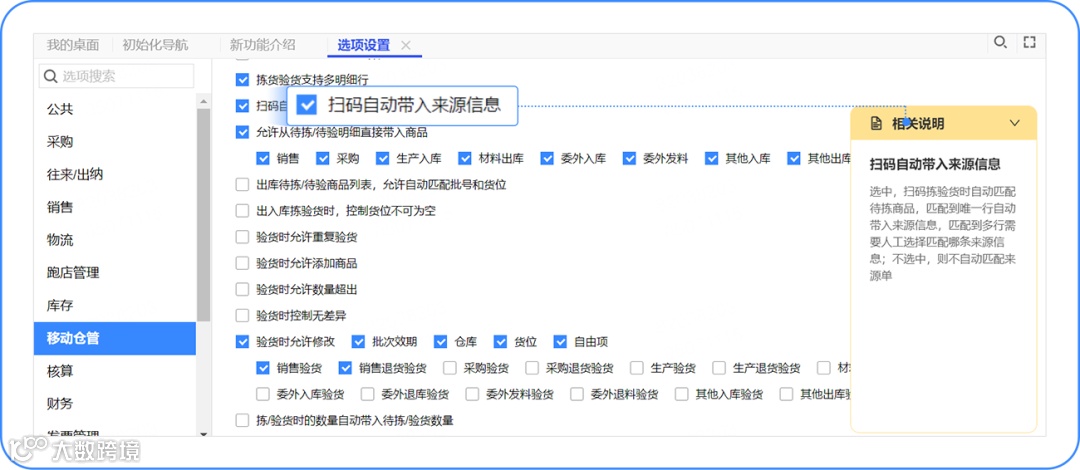Click the 扫码自动带入来源信息 heading in 相关说明 panel
1080x470 pixels.
tap(935, 164)
